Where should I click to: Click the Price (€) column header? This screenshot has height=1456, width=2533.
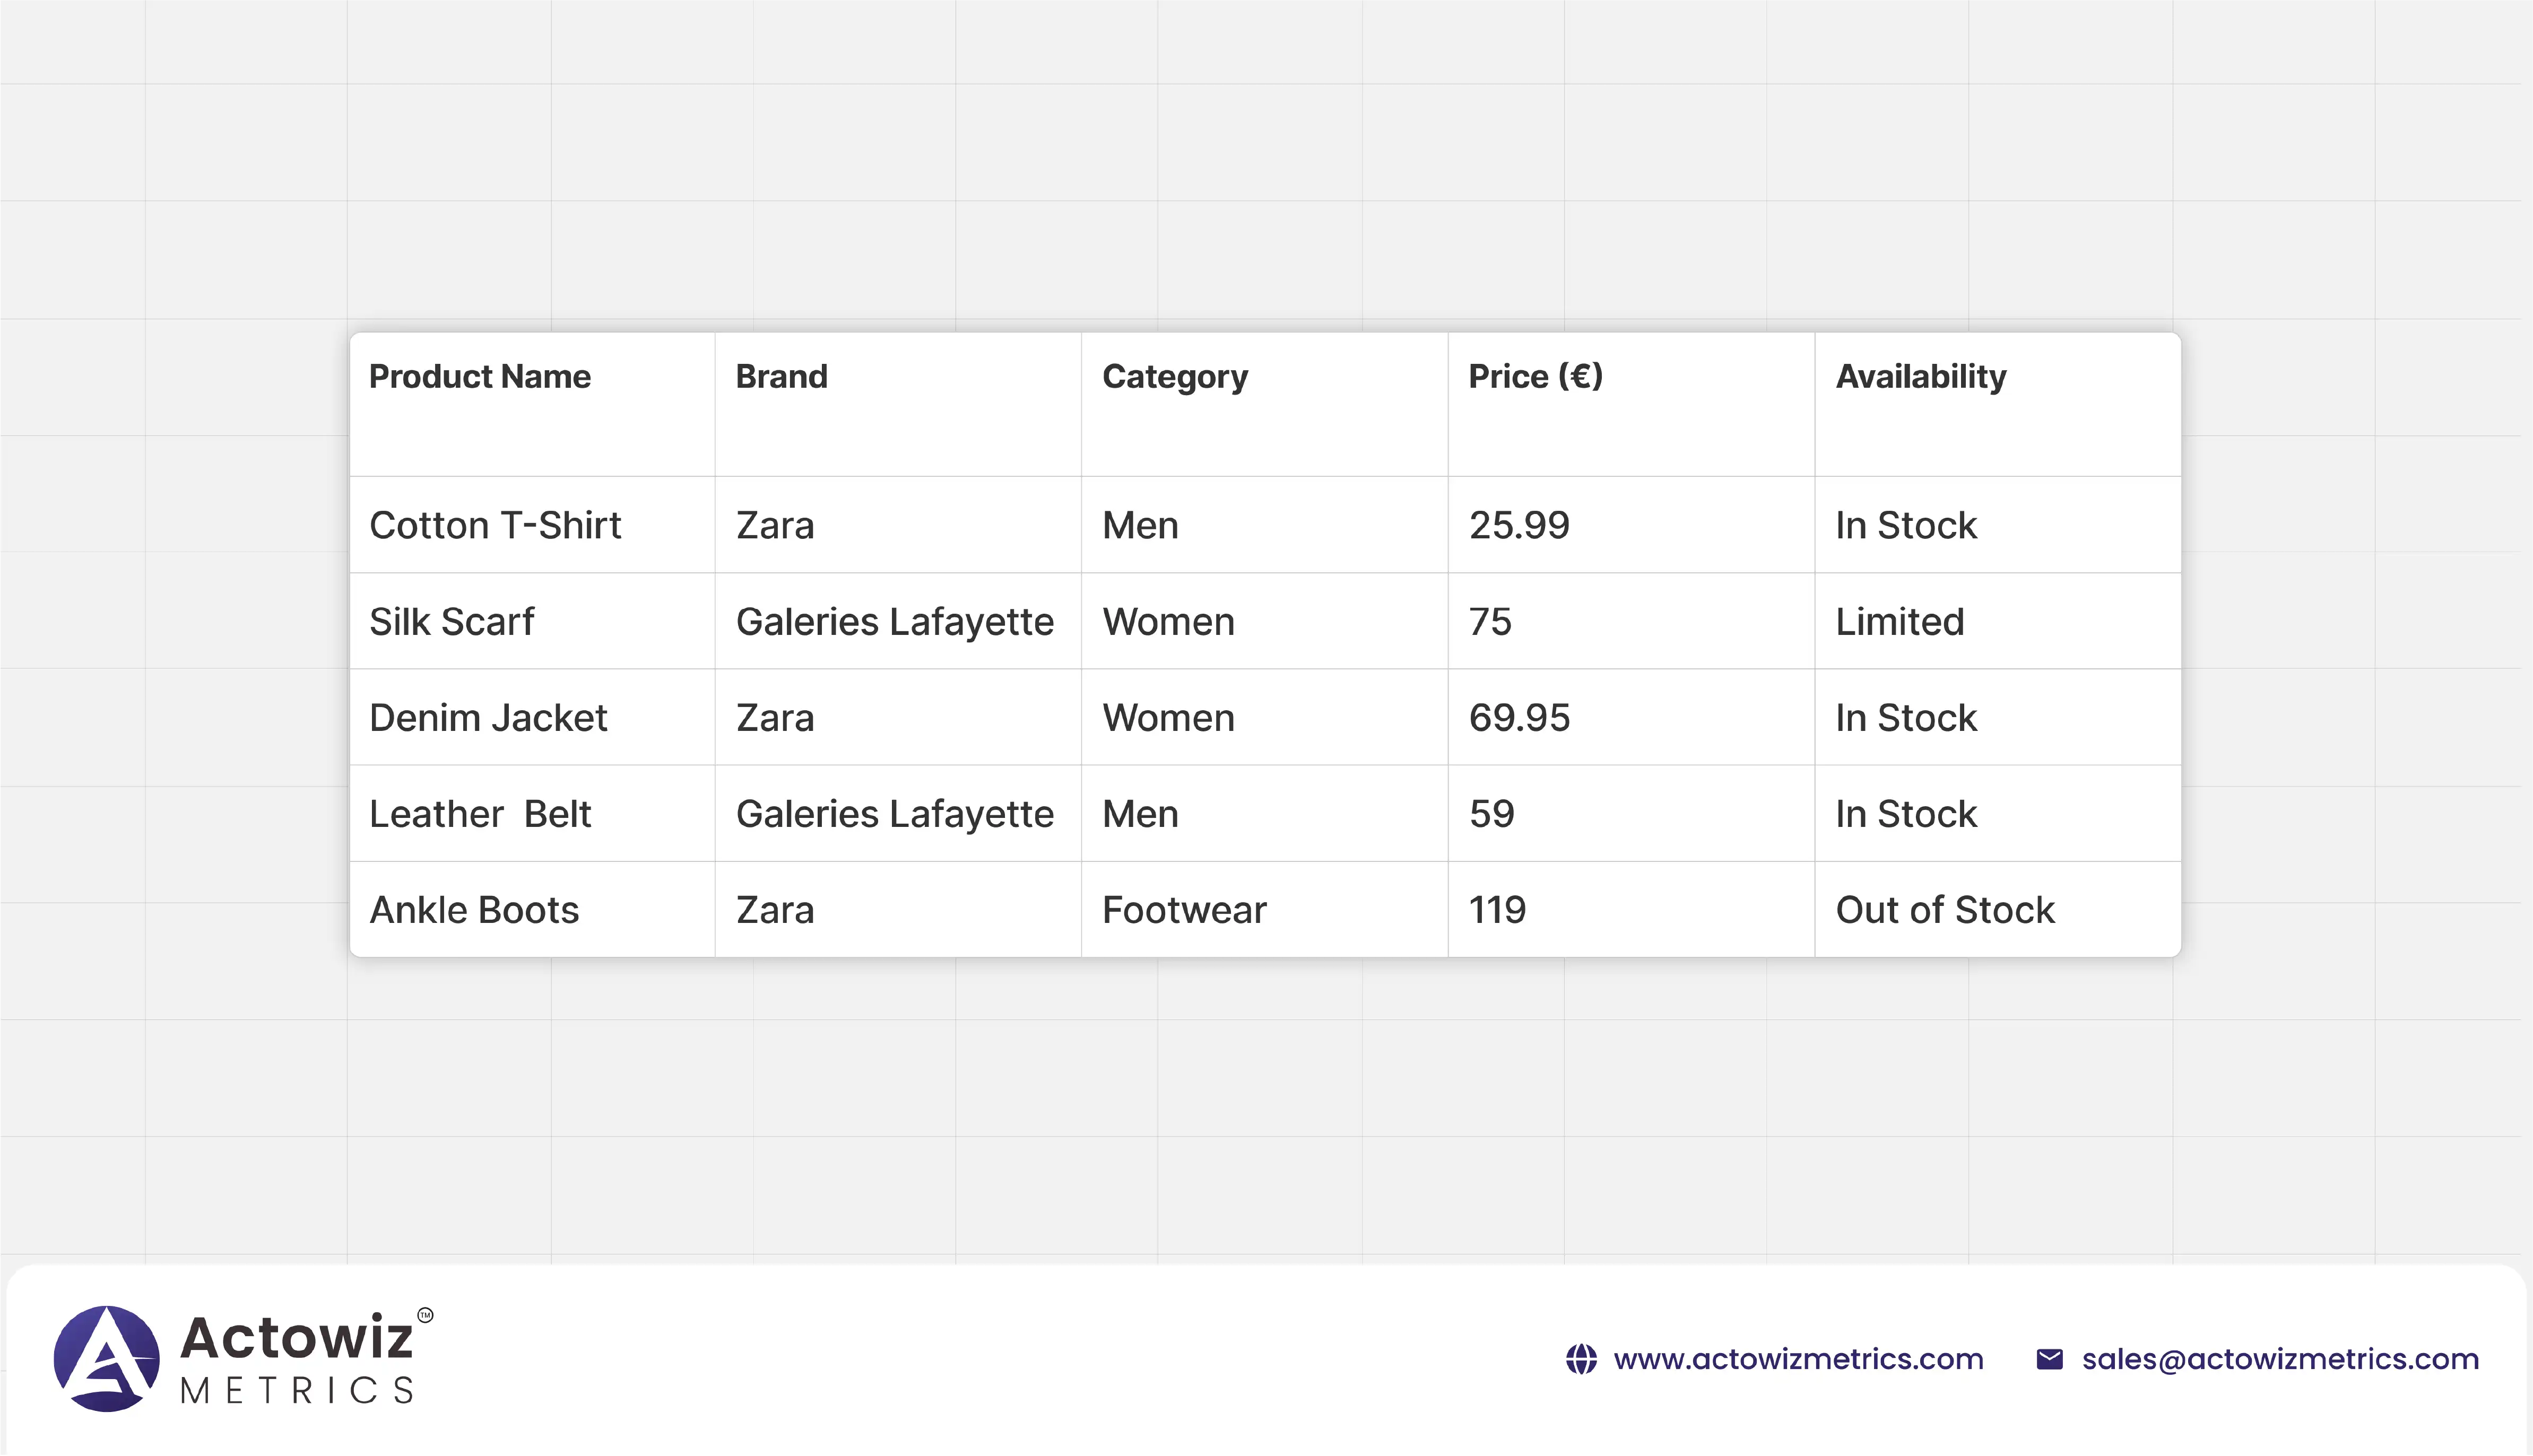pos(1535,377)
